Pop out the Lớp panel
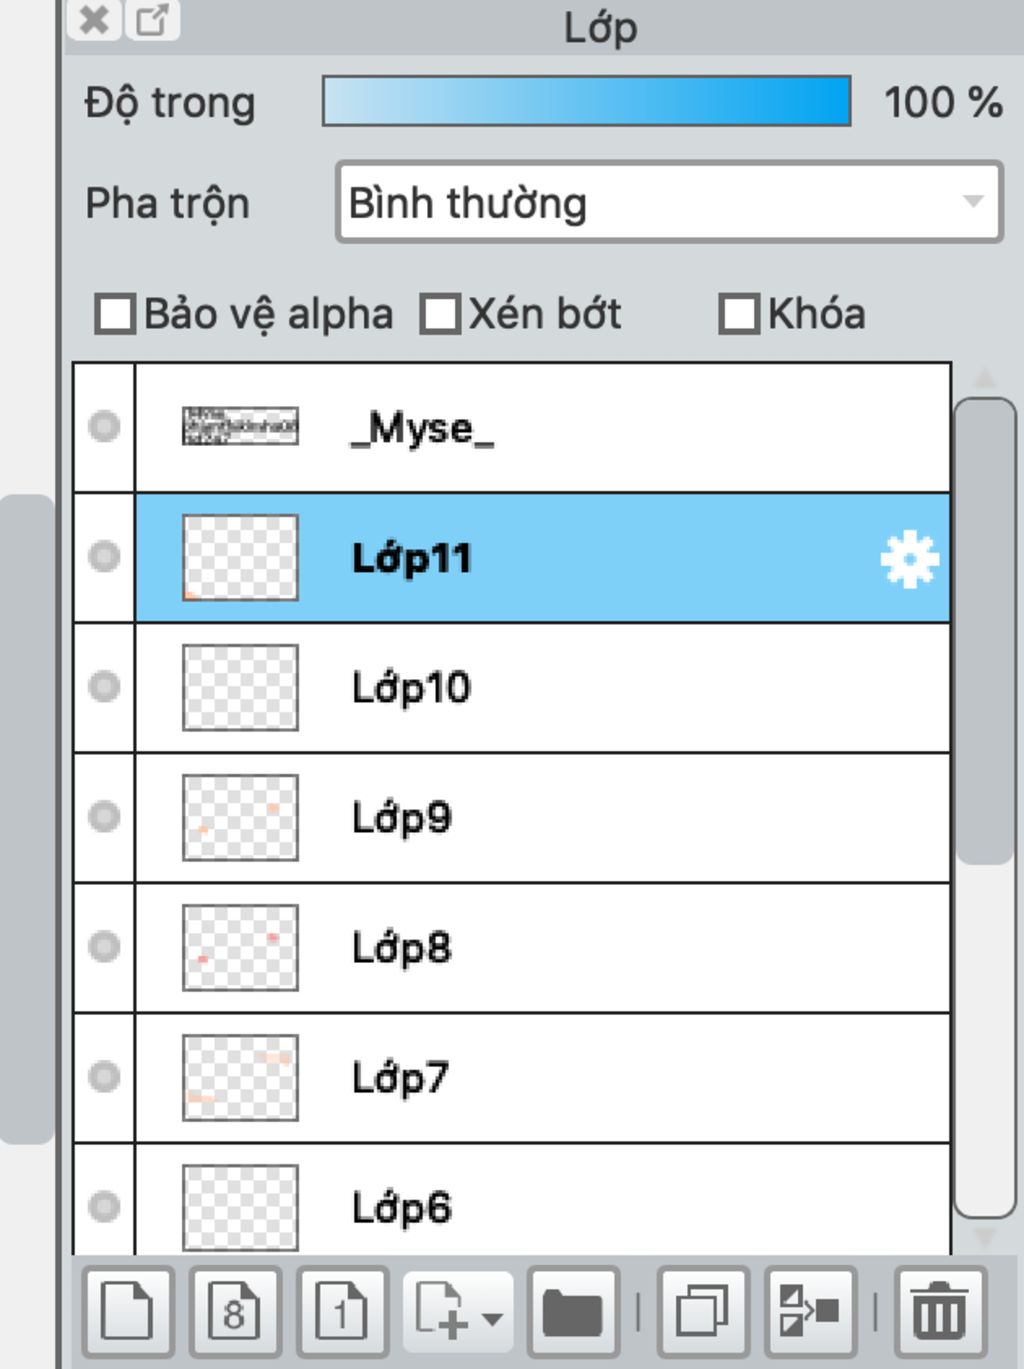This screenshot has width=1024, height=1369. (x=152, y=20)
